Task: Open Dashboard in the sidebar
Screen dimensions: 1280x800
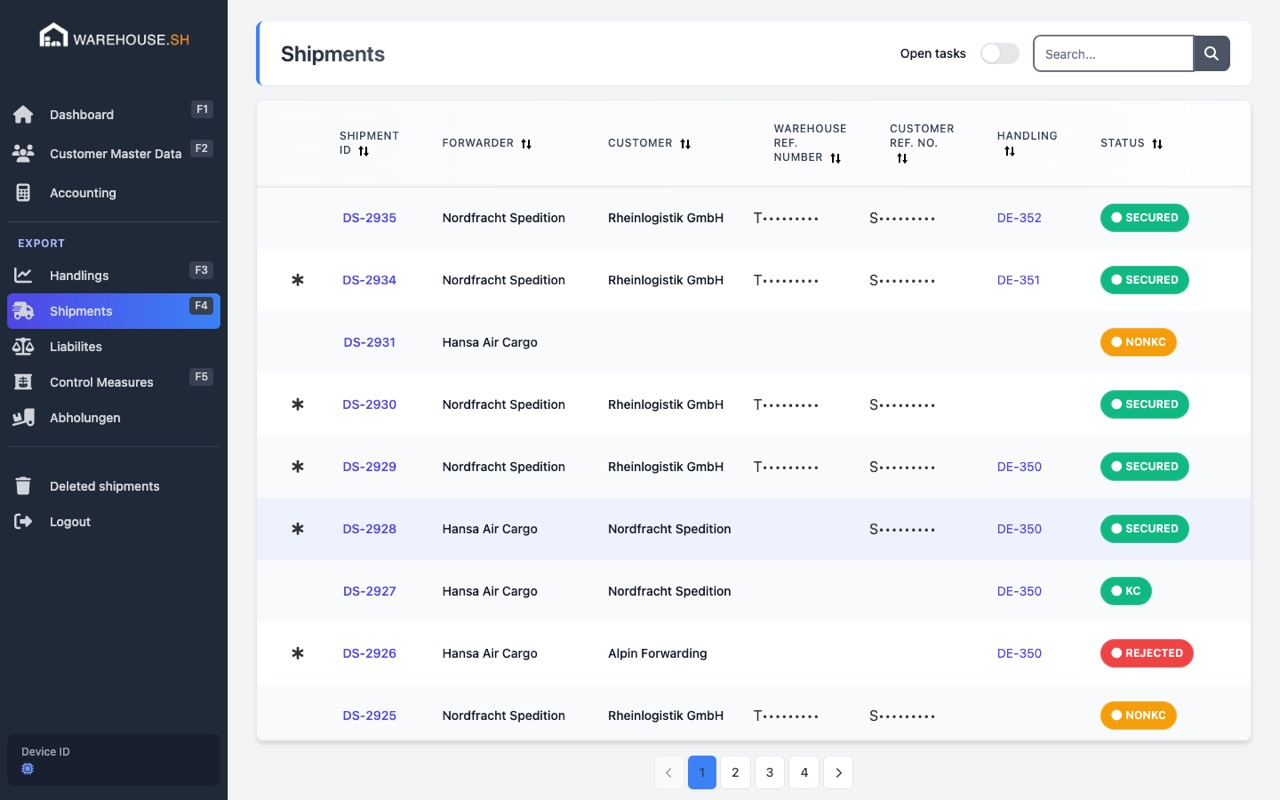Action: point(113,114)
